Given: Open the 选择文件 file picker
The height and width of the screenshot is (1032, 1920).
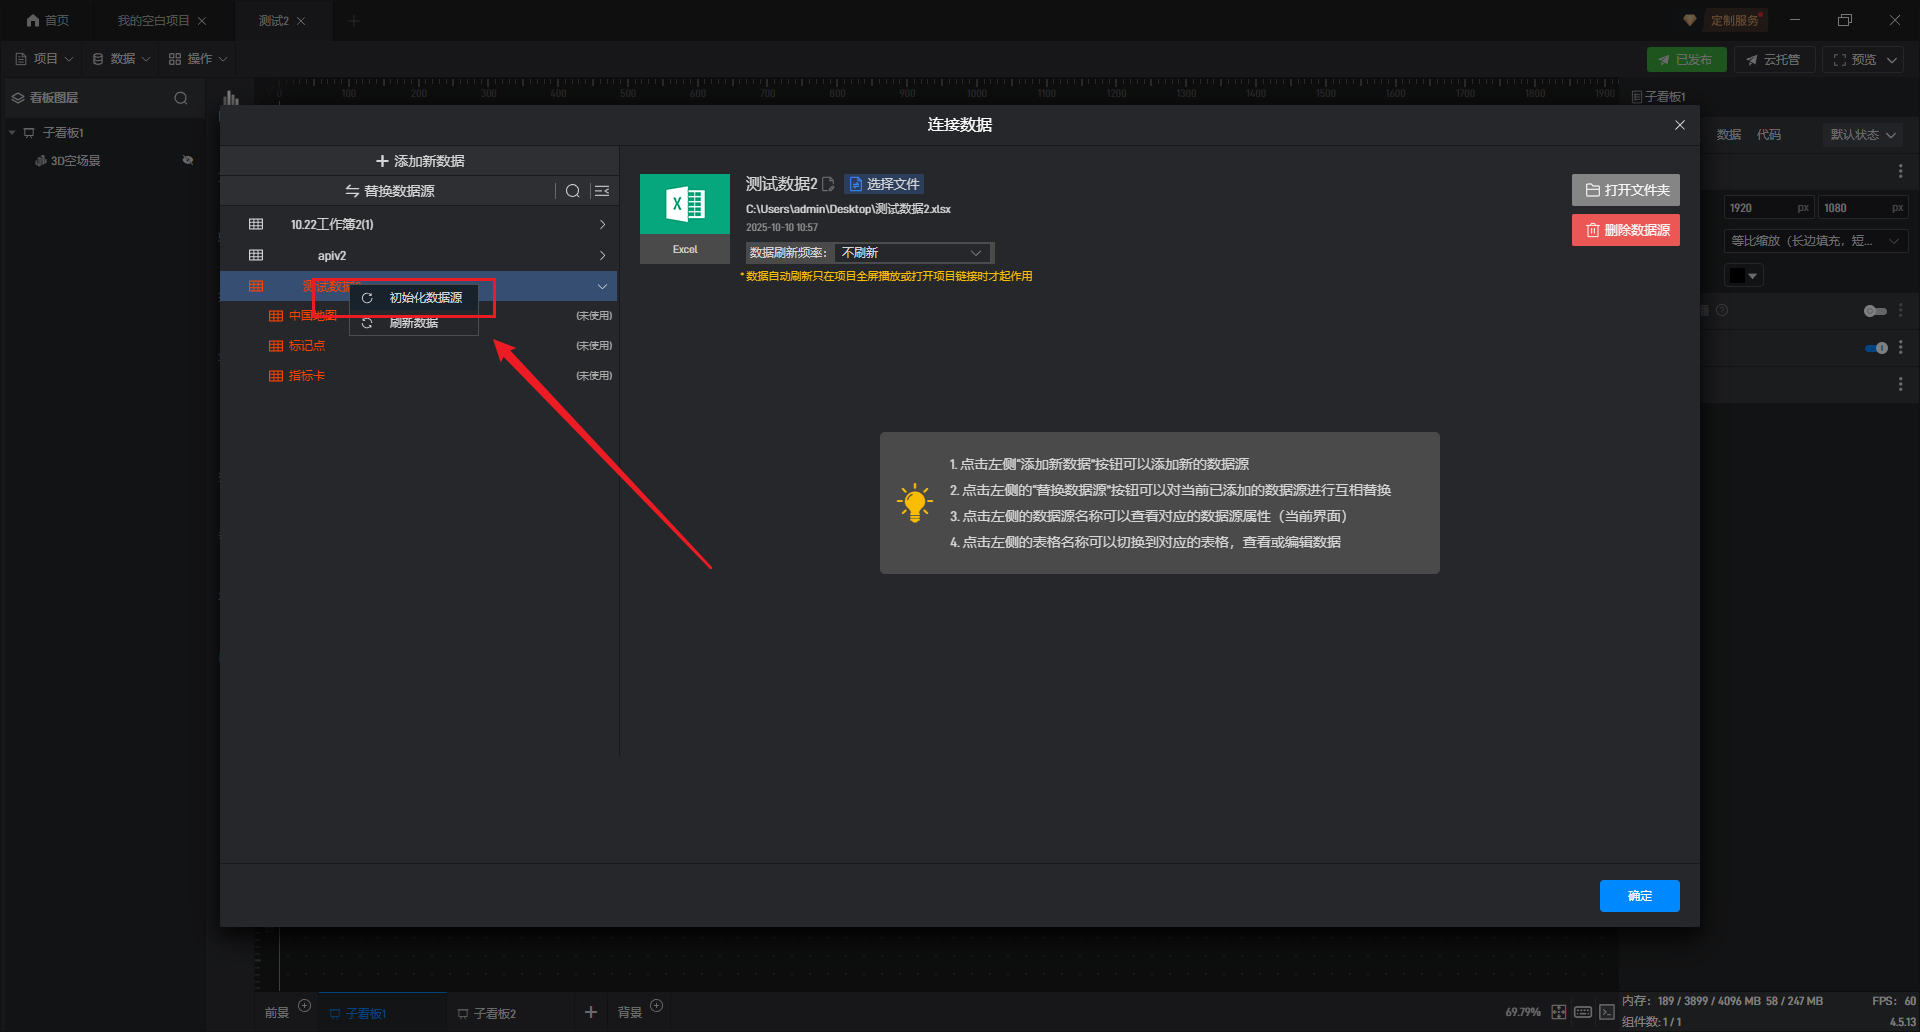Looking at the screenshot, I should (884, 184).
